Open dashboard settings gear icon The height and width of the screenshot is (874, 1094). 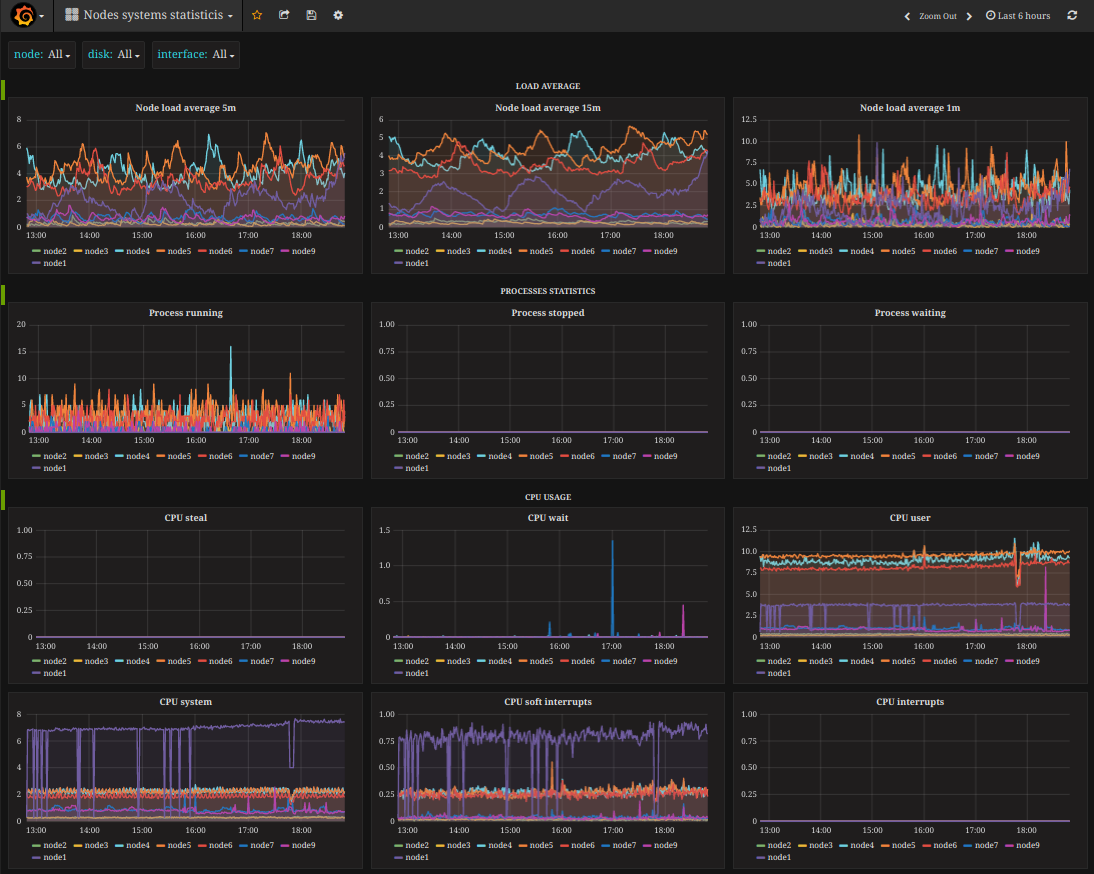338,15
